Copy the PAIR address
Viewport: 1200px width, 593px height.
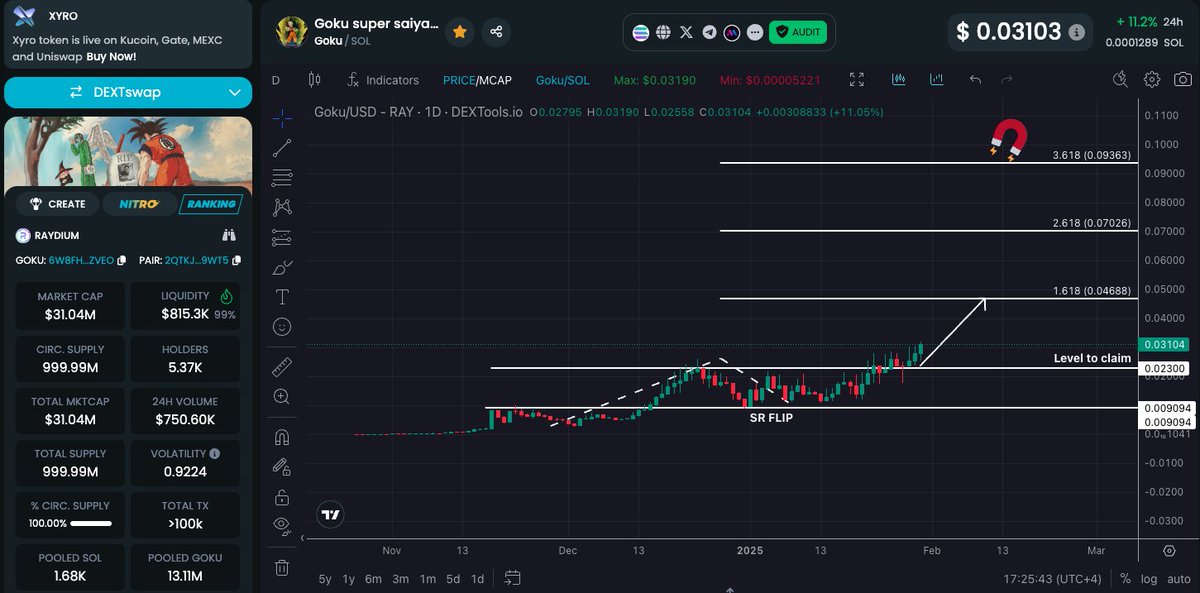[x=236, y=261]
